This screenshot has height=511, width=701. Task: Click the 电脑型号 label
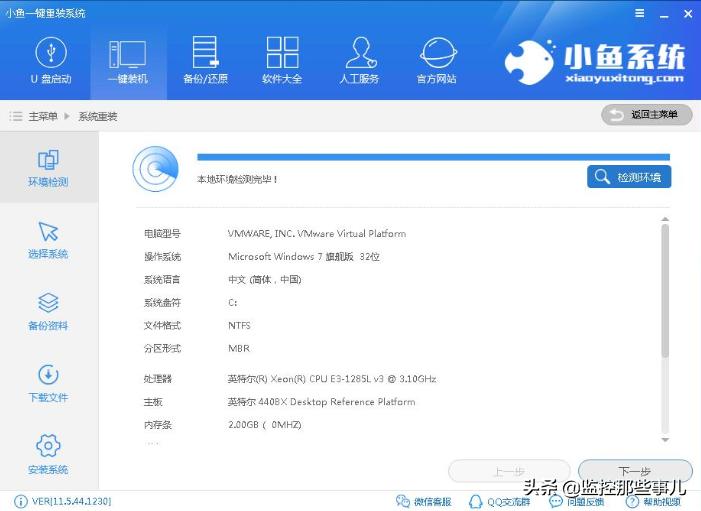162,233
